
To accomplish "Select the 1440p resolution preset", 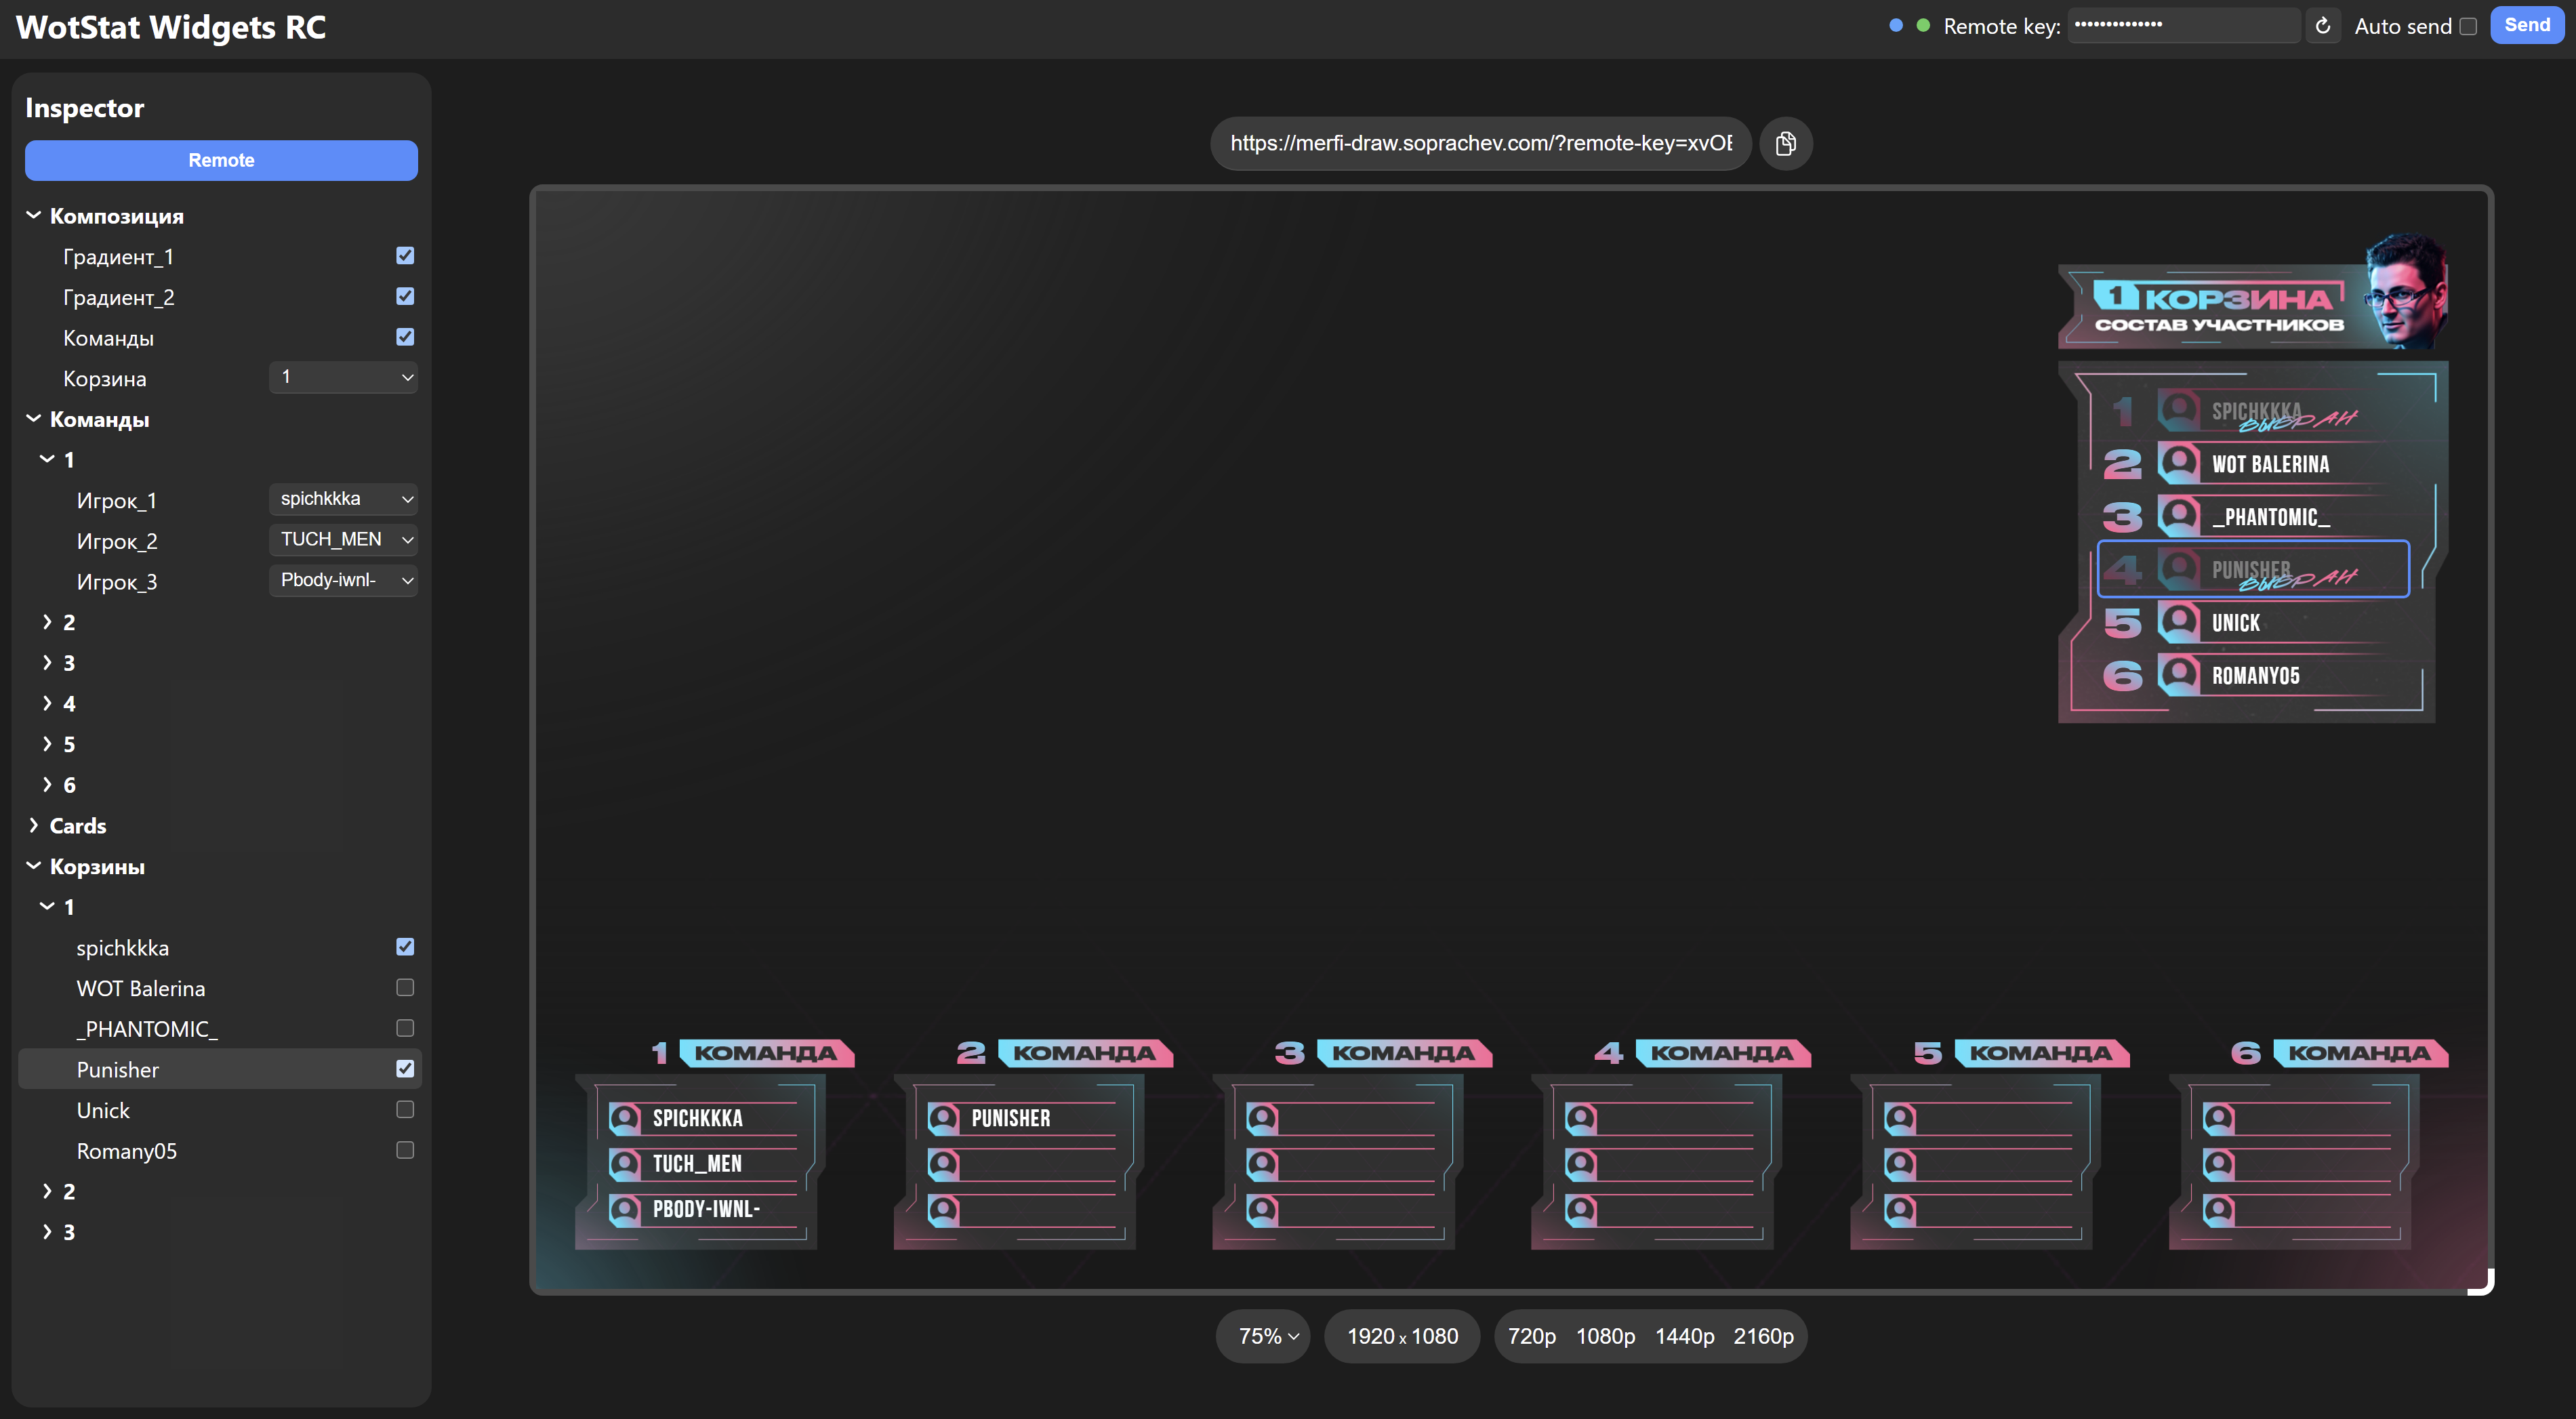I will 1684,1336.
